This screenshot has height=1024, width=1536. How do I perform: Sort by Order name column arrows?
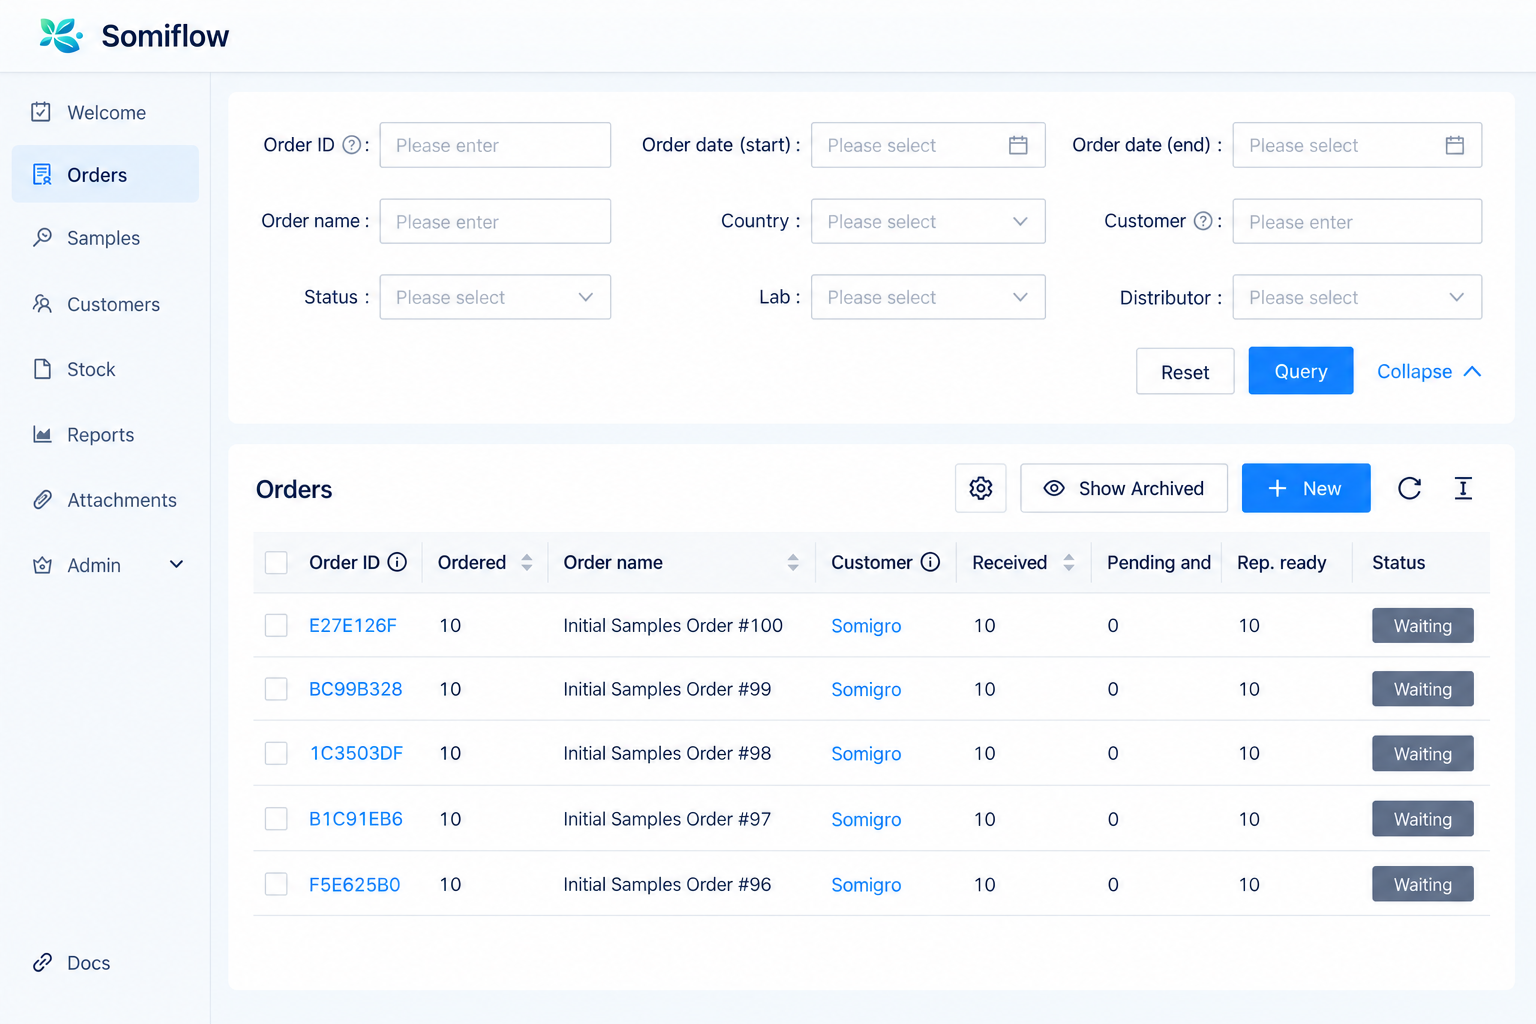tap(793, 562)
